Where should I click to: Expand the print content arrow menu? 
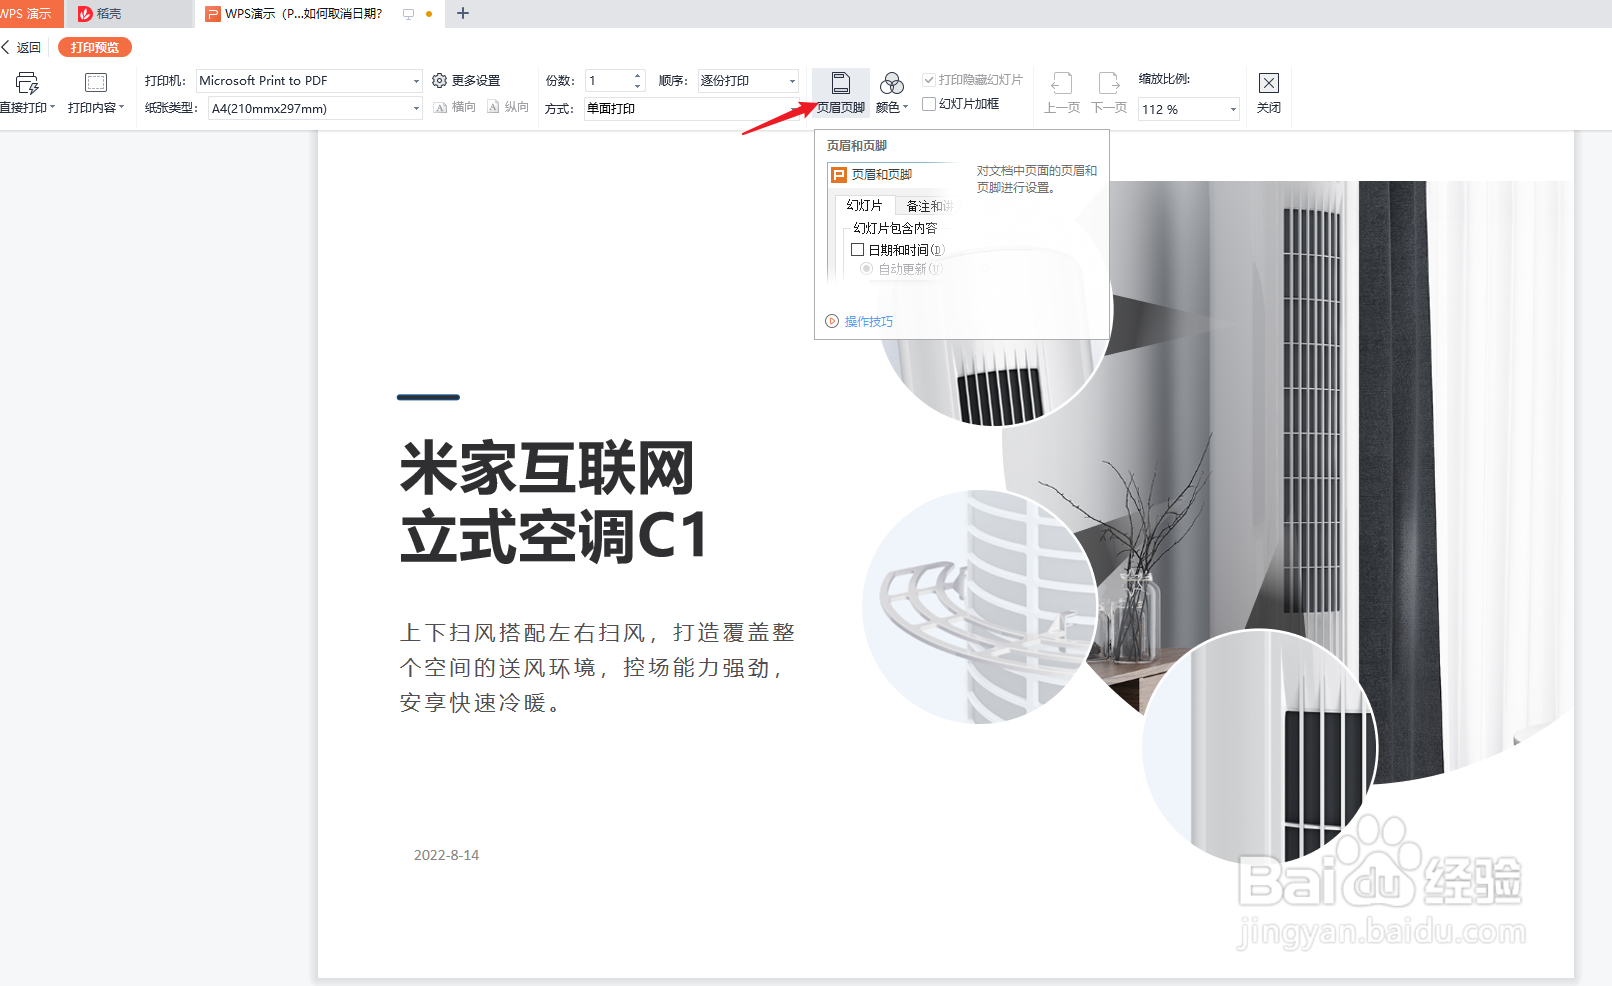[122, 107]
